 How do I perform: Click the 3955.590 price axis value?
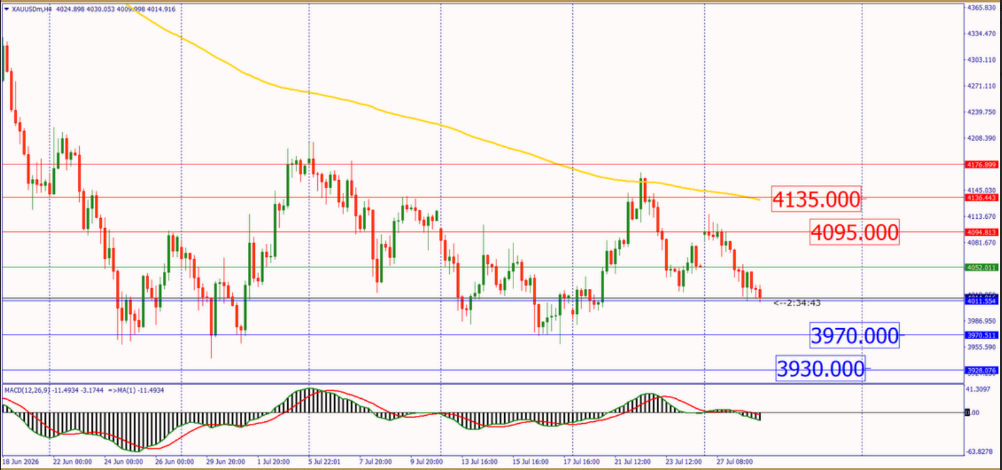pyautogui.click(x=982, y=347)
